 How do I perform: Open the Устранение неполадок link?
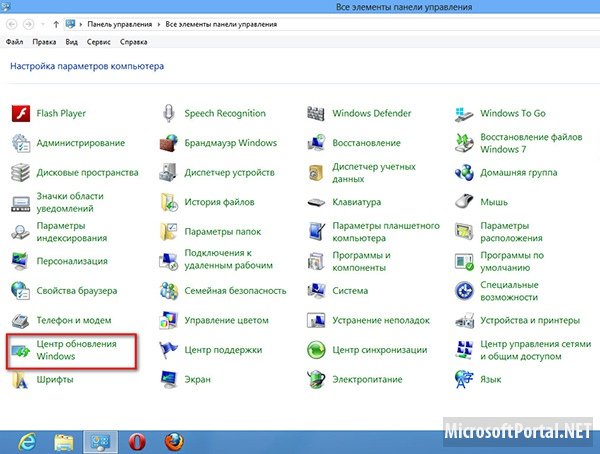click(x=381, y=320)
